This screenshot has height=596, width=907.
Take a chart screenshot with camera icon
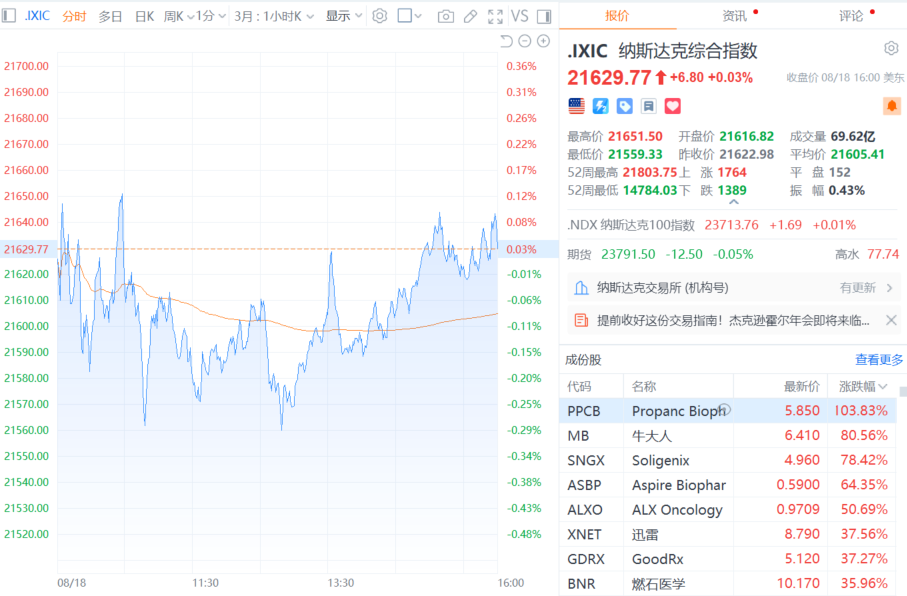point(445,16)
